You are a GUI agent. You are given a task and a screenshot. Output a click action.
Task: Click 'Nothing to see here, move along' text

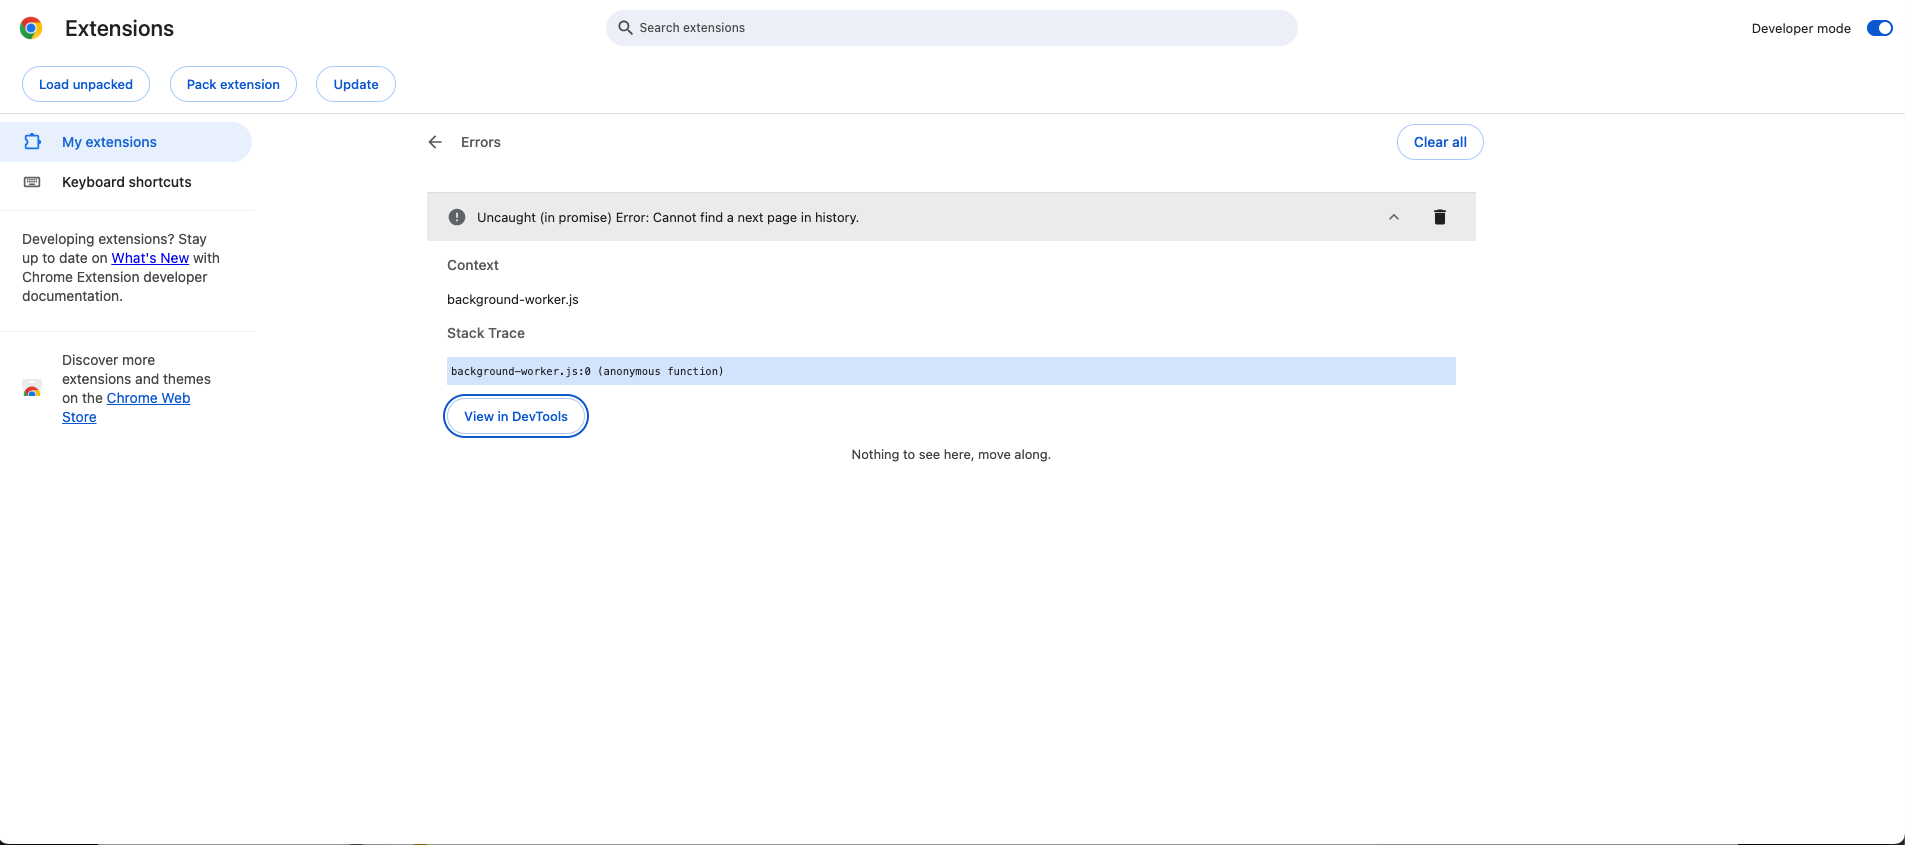951,454
